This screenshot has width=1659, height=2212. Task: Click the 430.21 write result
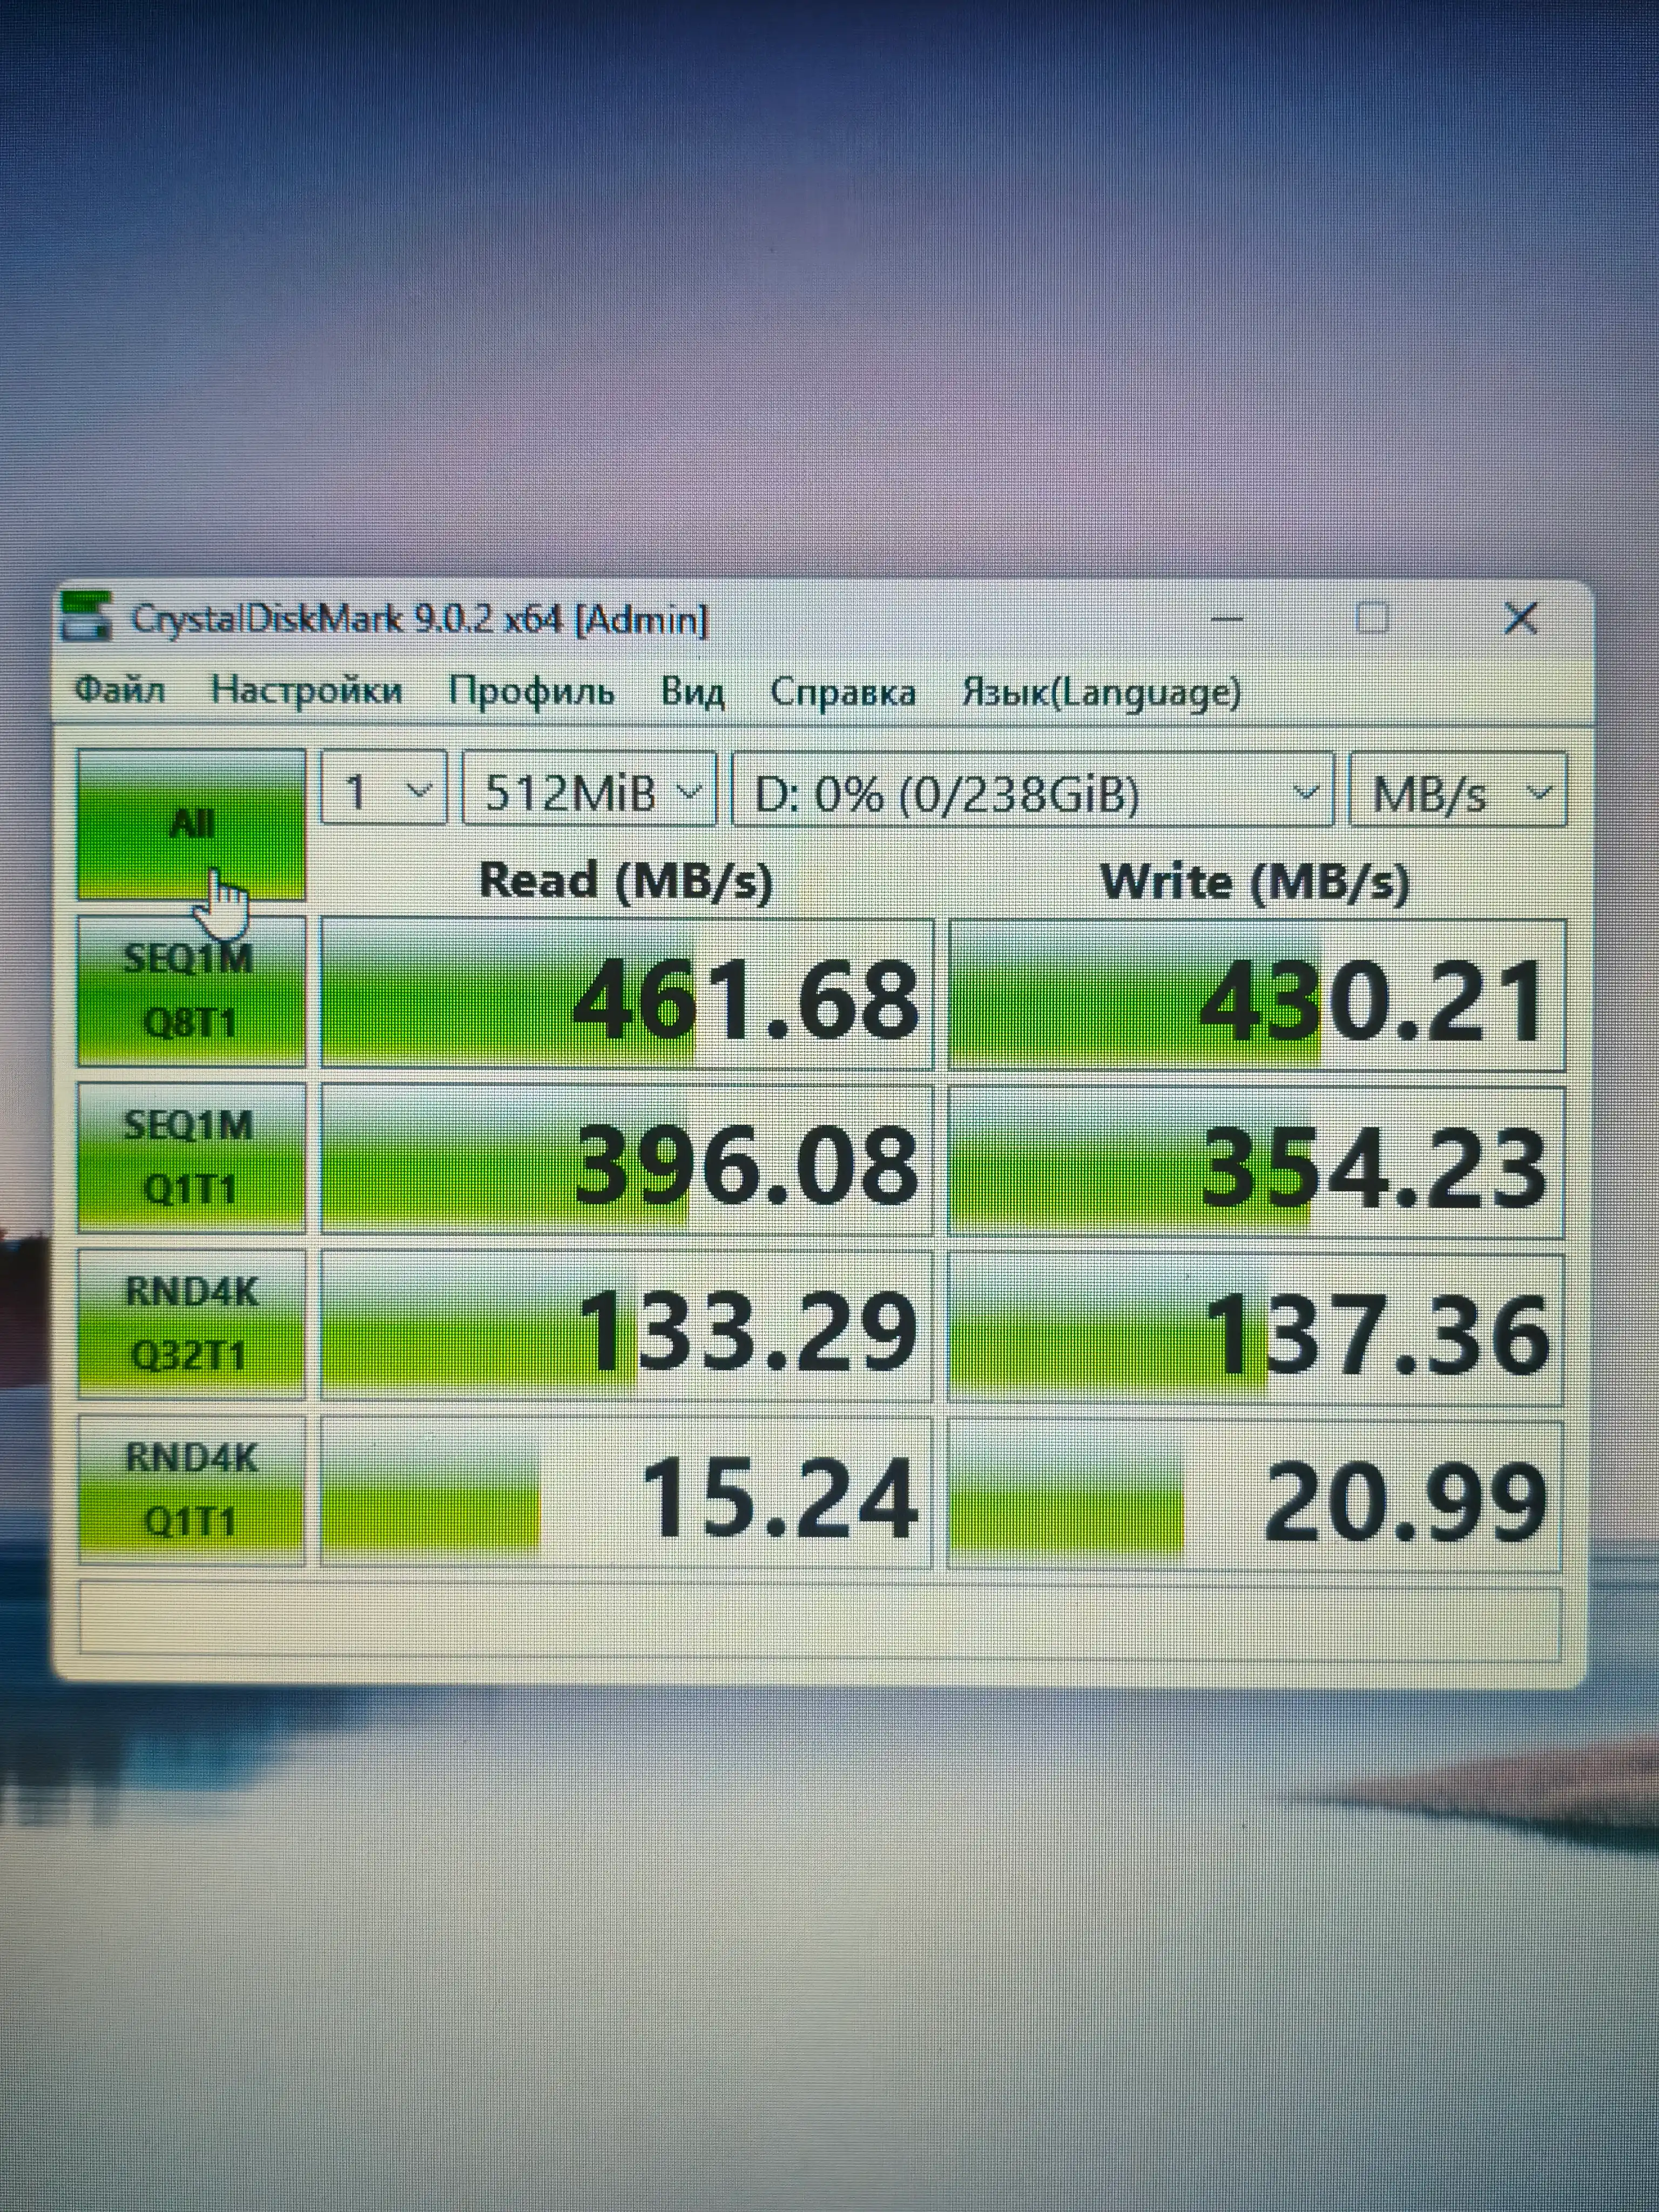(x=1256, y=996)
